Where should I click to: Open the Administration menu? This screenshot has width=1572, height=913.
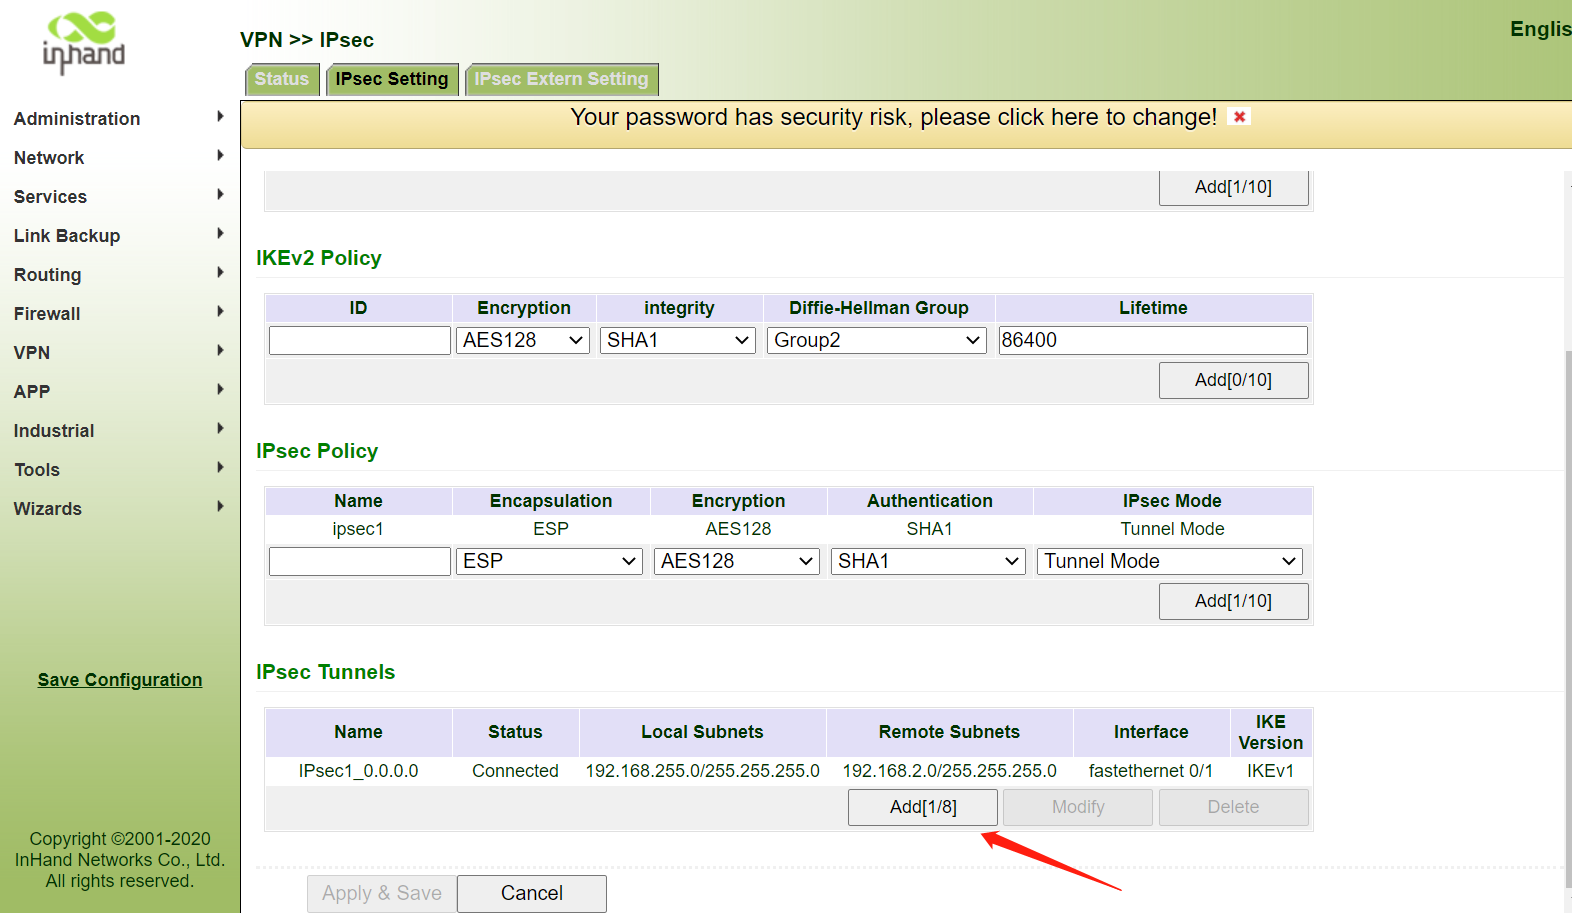(77, 119)
